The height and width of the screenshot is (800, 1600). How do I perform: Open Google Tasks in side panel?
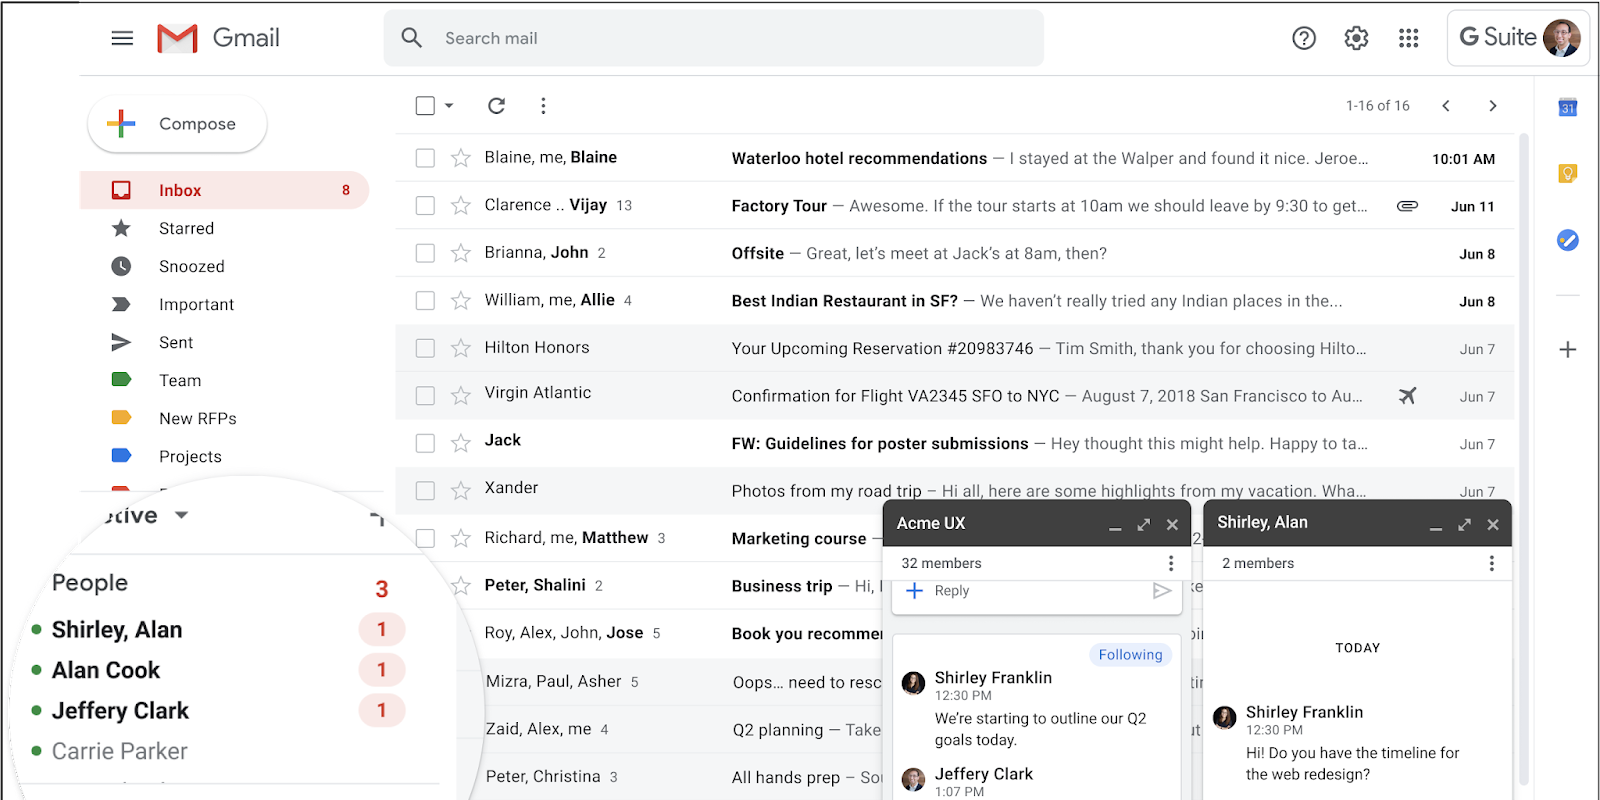tap(1567, 240)
